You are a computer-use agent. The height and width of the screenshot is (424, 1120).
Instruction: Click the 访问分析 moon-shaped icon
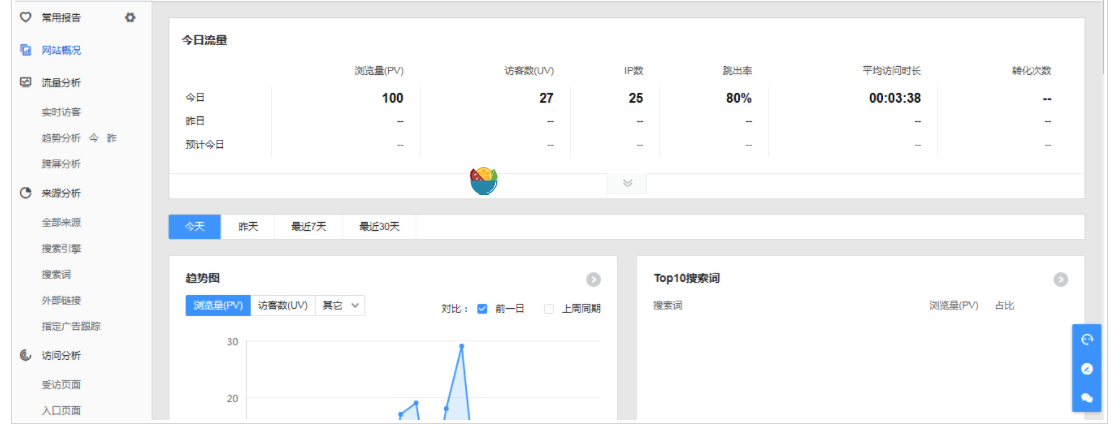(x=26, y=355)
